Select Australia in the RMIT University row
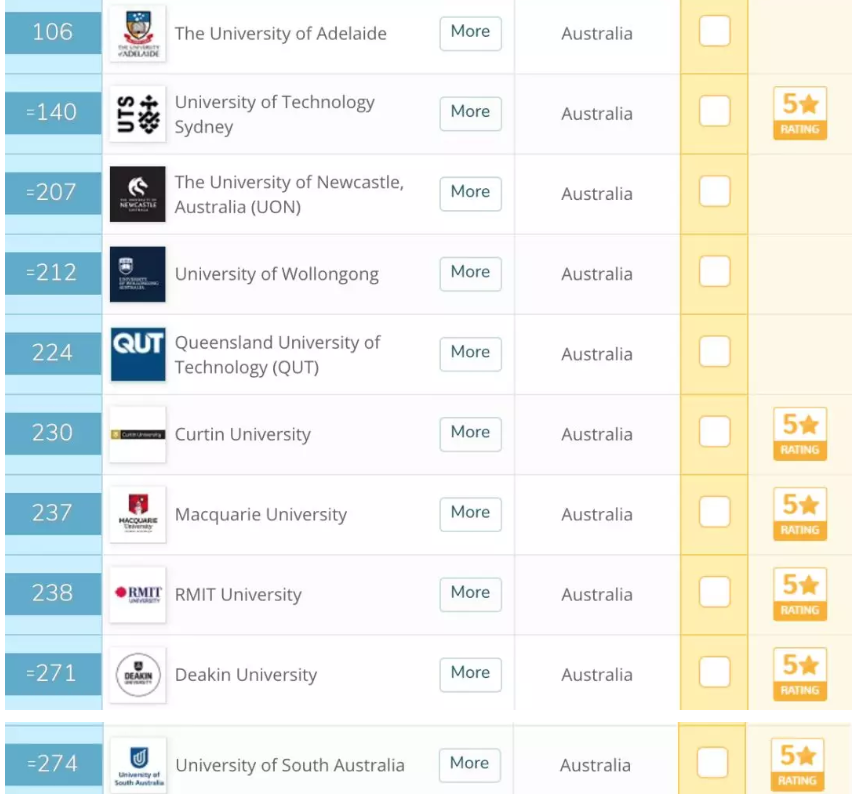 597,595
